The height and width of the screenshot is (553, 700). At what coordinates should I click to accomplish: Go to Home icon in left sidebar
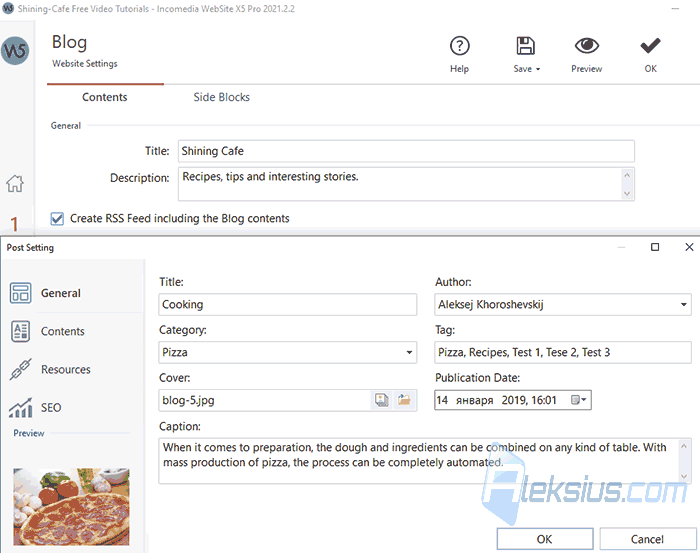(x=15, y=183)
